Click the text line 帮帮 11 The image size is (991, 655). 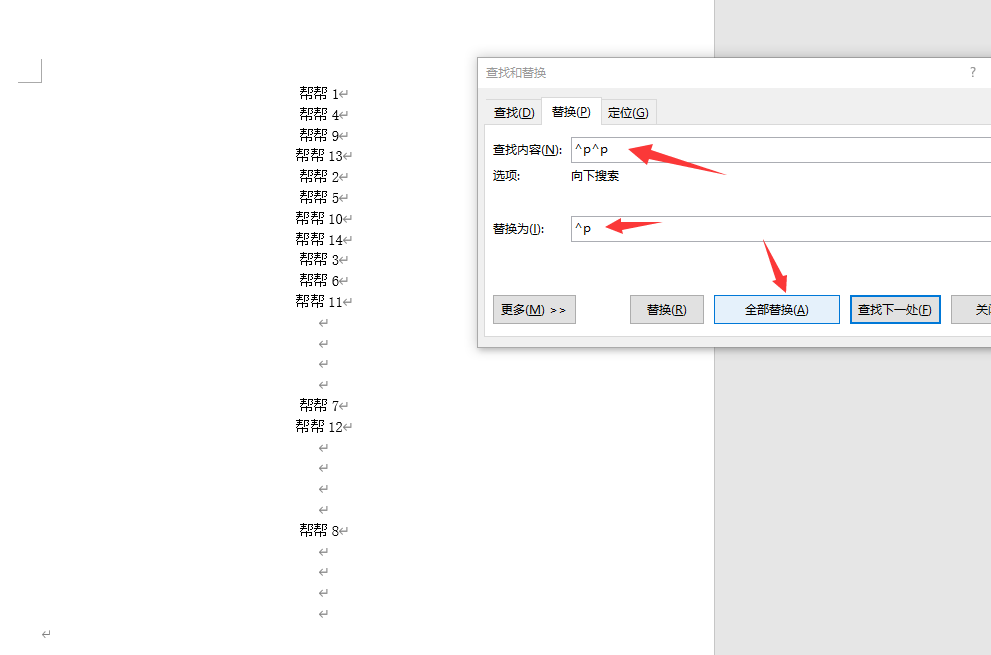click(319, 302)
